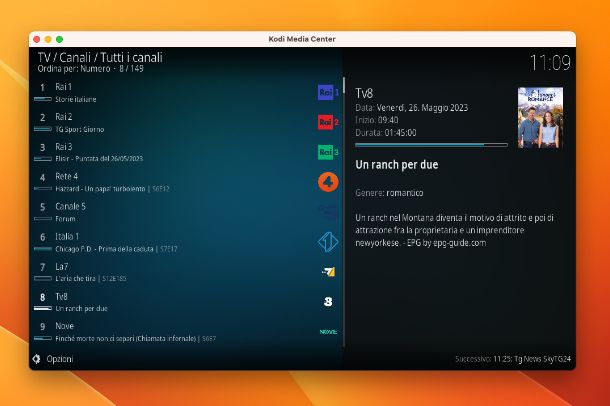Click the Successivo 11:25 Tg News SkyTG24 text
The image size is (610, 406).
(513, 359)
